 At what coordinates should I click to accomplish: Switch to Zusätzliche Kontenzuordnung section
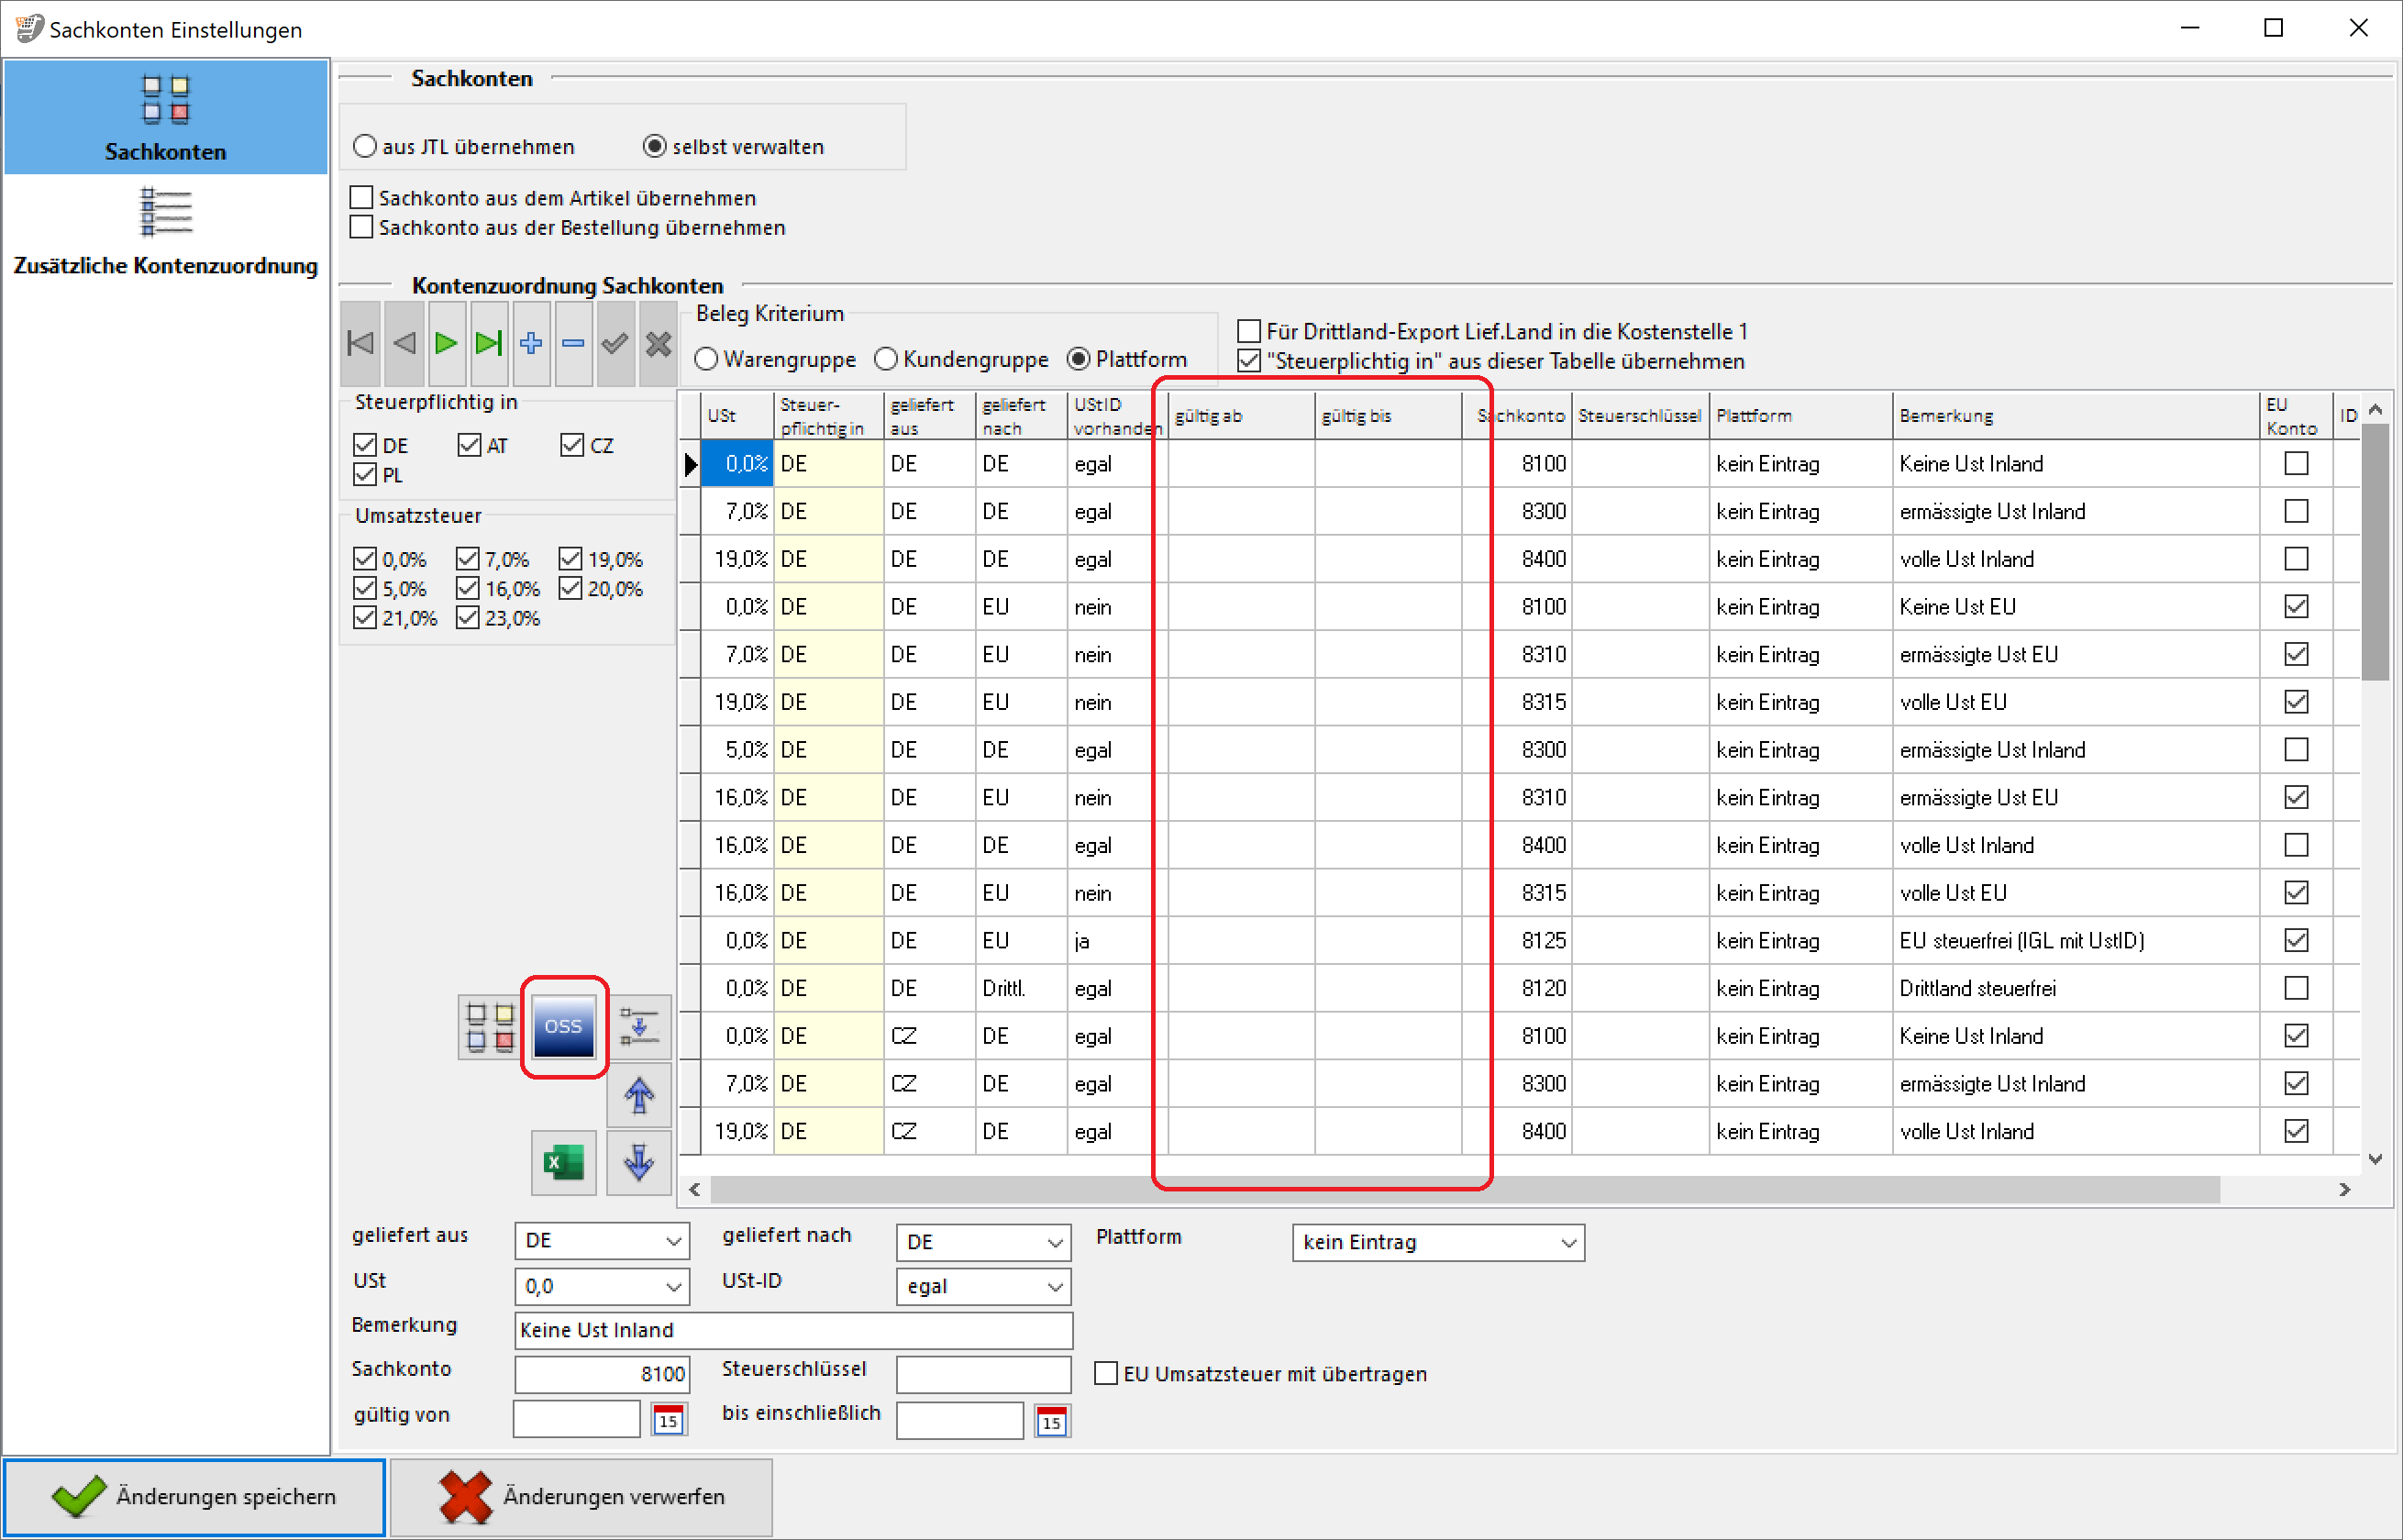coord(166,232)
